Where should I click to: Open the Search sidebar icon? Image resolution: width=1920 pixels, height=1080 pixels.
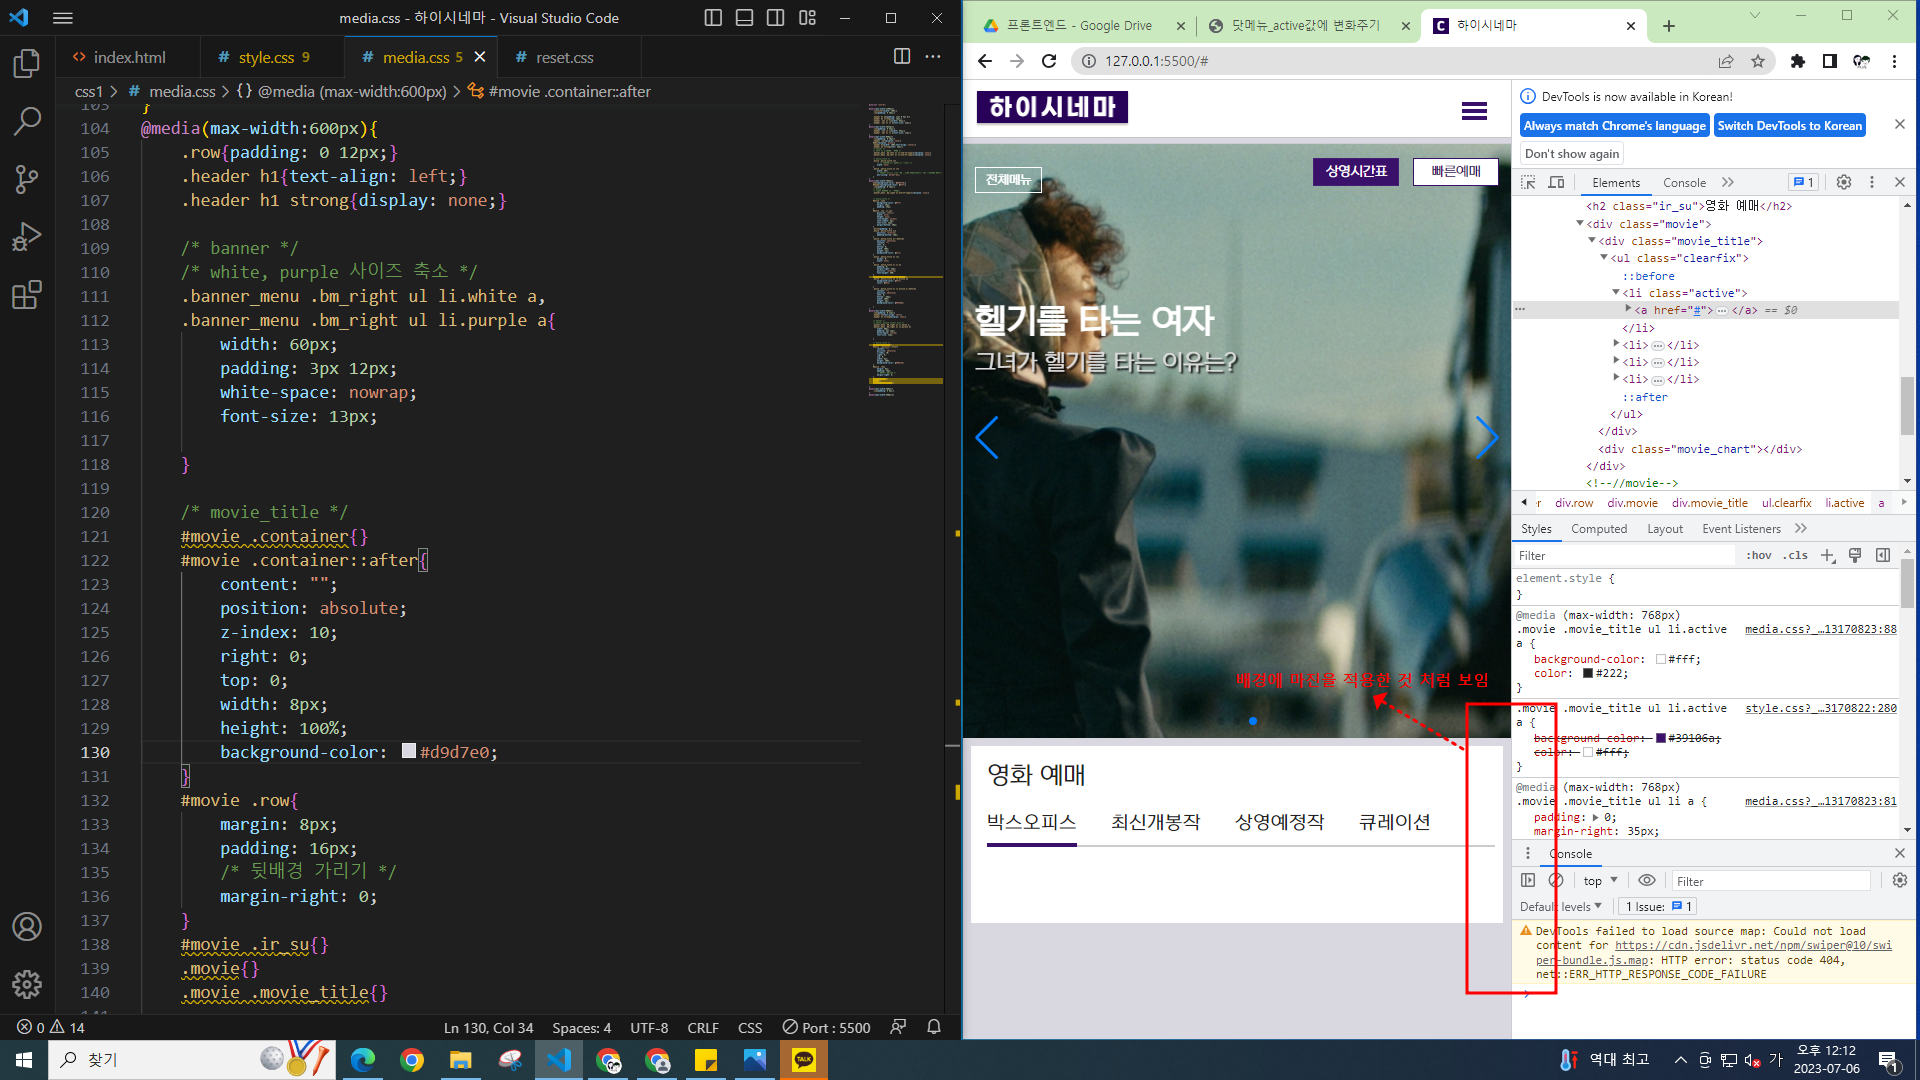point(27,122)
